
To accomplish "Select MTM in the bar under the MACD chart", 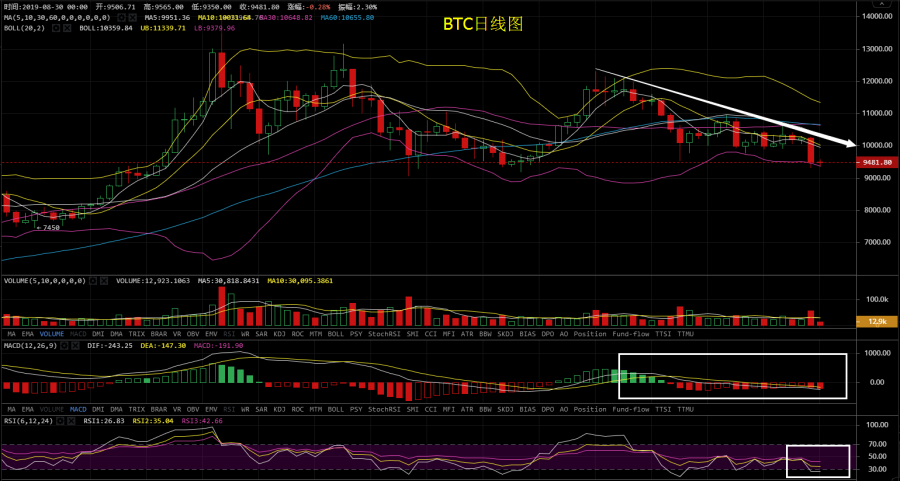I will point(316,409).
